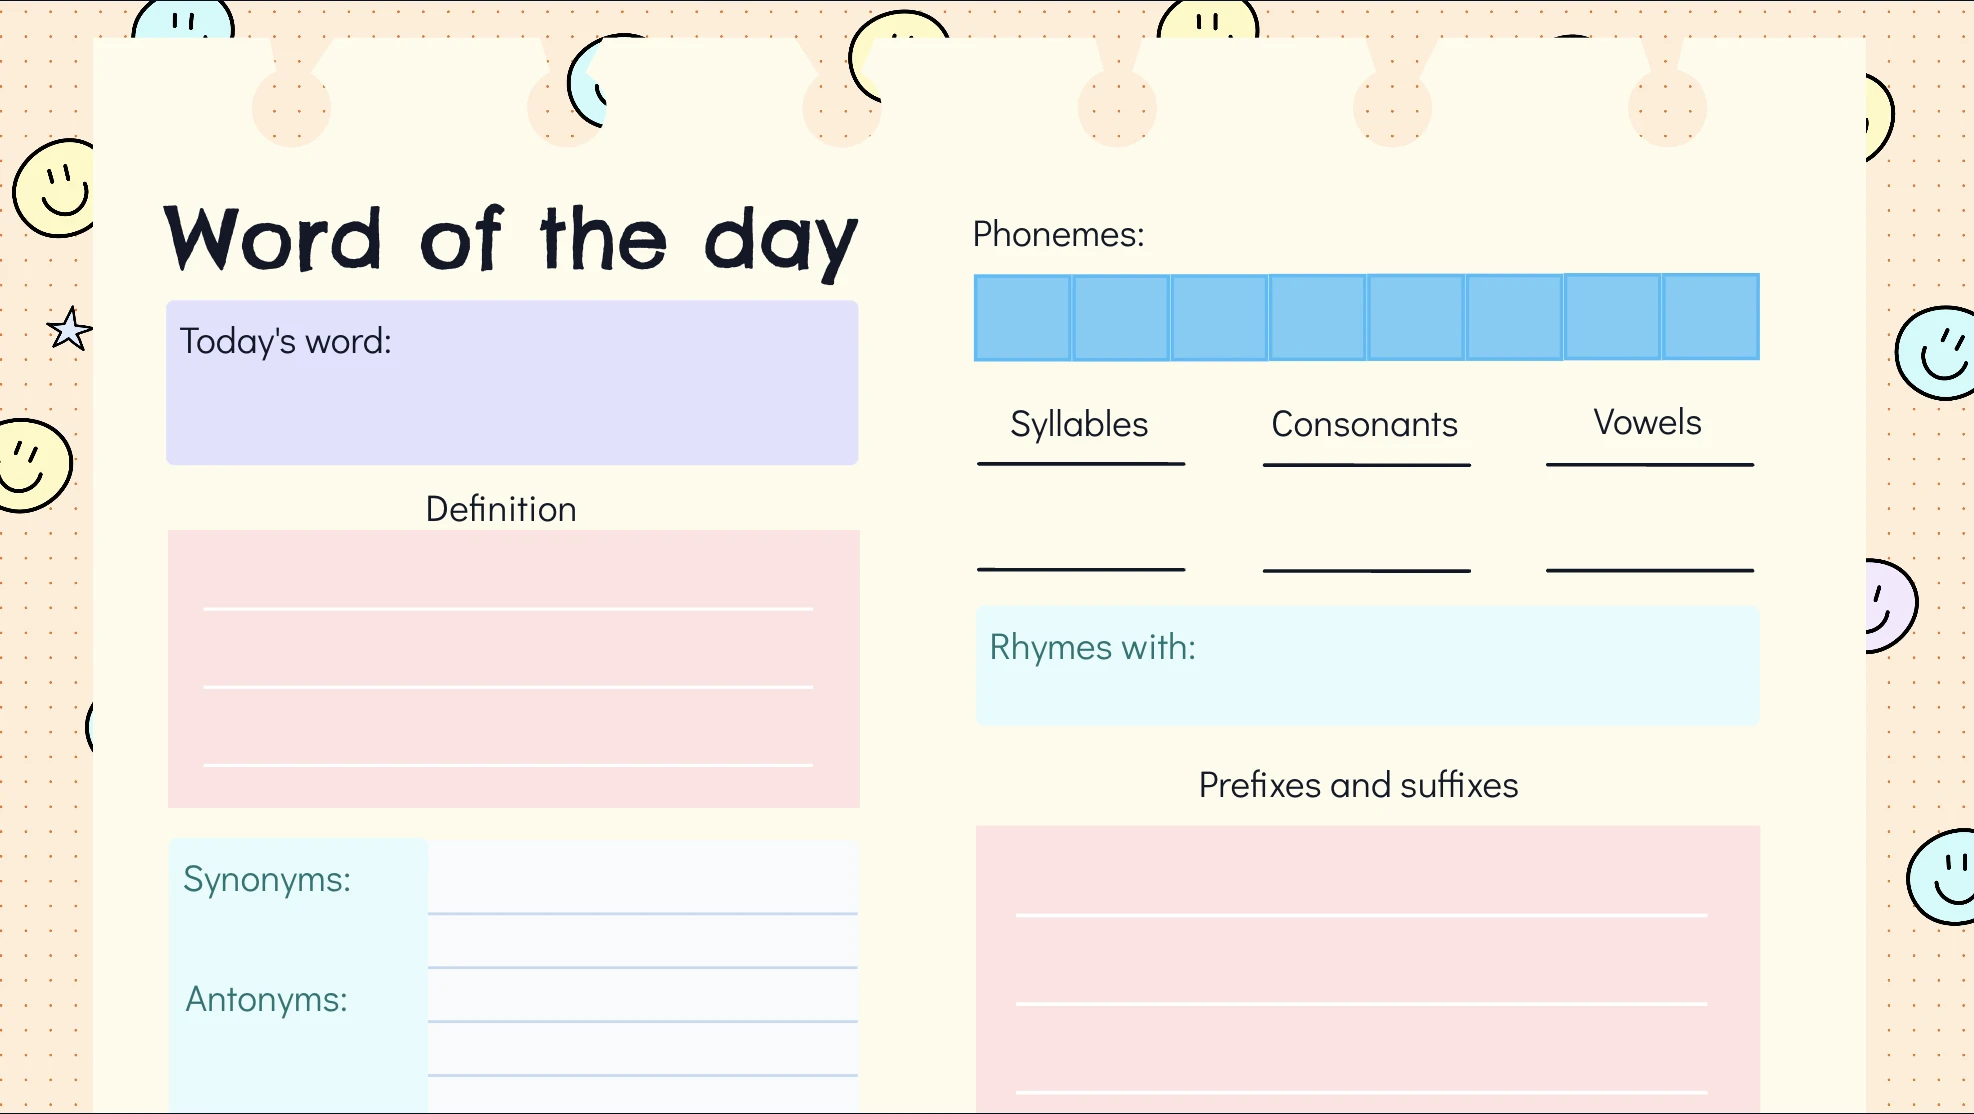Image resolution: width=1974 pixels, height=1114 pixels.
Task: Click the Consonants heading
Action: (x=1365, y=424)
